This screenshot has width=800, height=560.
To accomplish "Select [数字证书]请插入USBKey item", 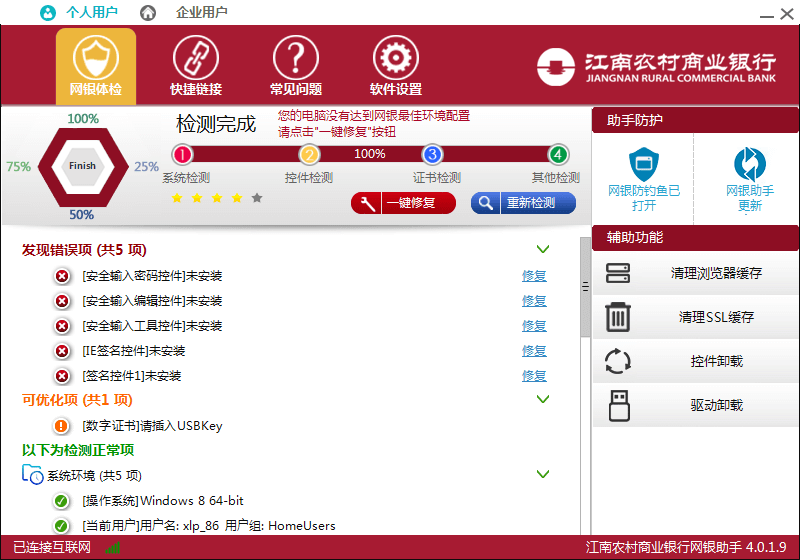I will 152,426.
